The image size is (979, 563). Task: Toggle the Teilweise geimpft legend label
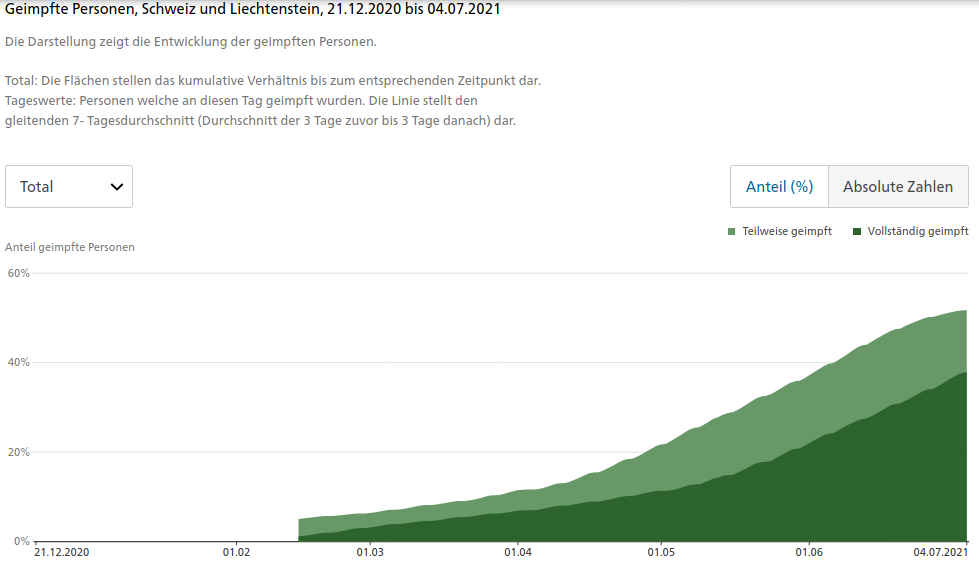point(787,231)
